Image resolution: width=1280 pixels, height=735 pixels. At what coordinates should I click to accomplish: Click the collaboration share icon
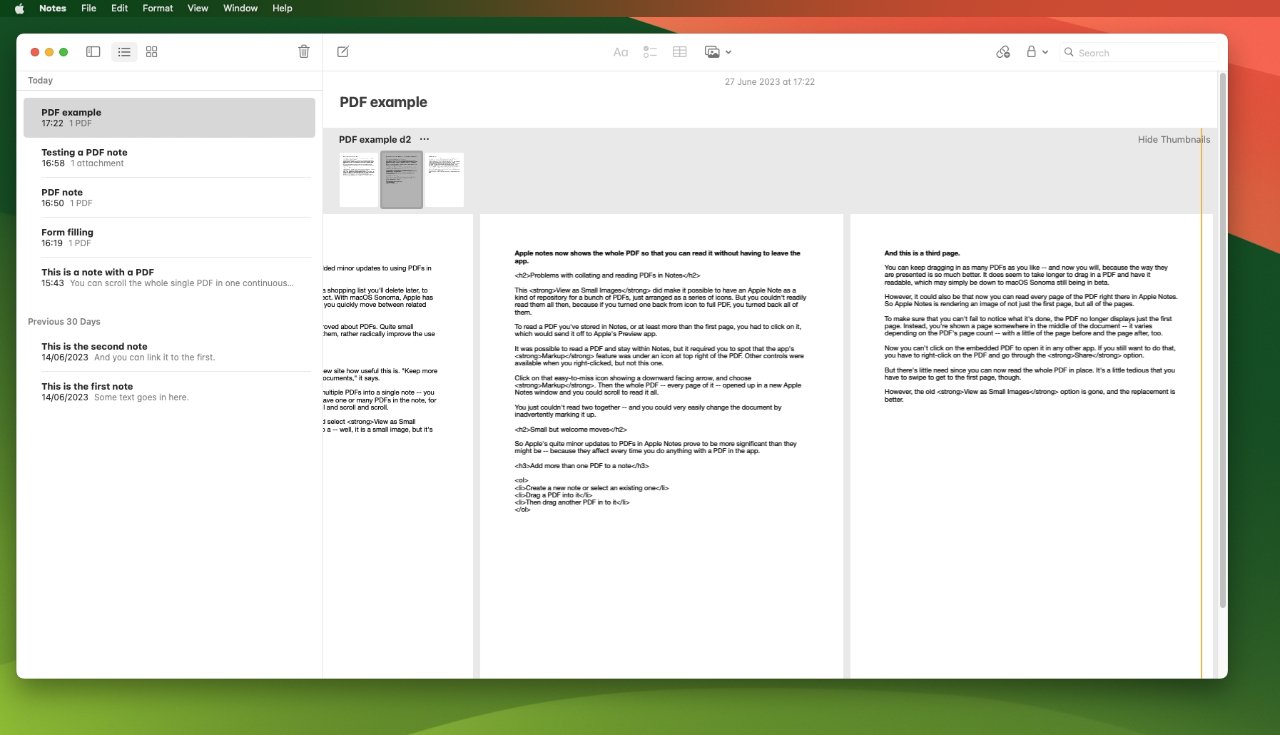click(1003, 51)
